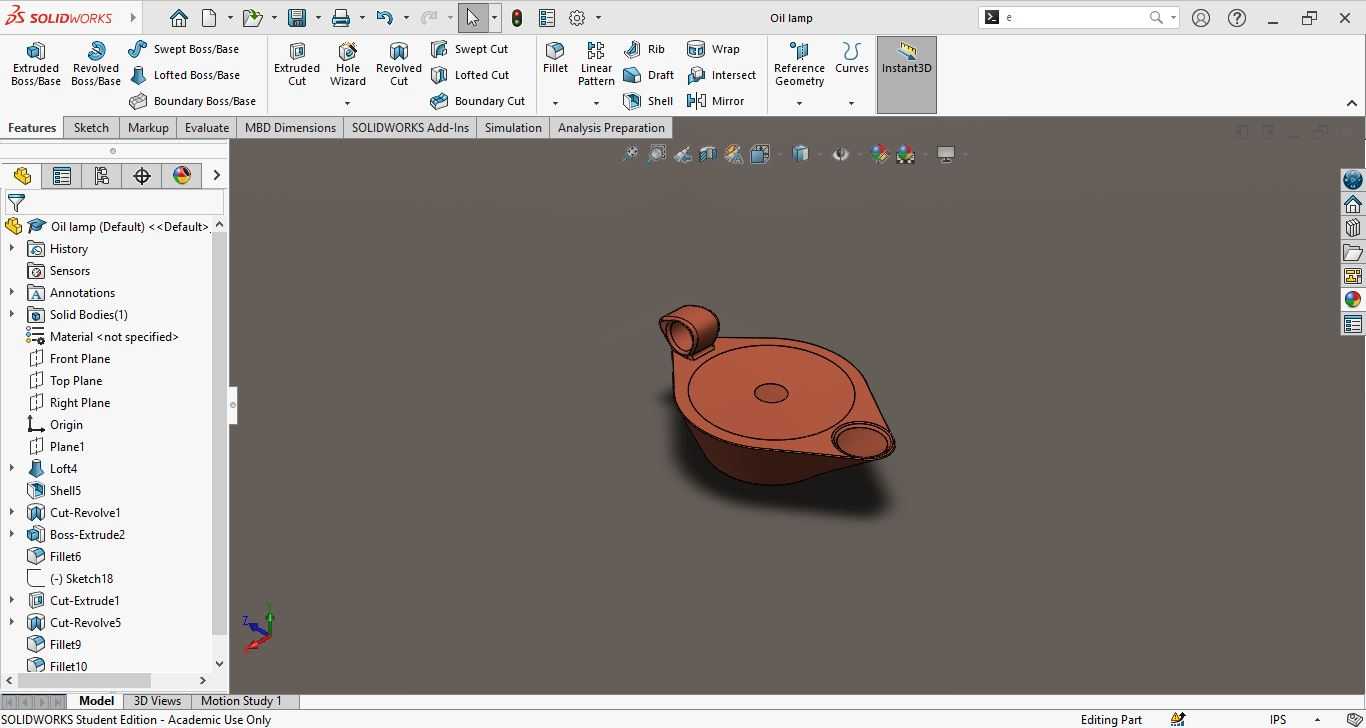Choose Boundary Boss/Base feature

click(x=192, y=101)
